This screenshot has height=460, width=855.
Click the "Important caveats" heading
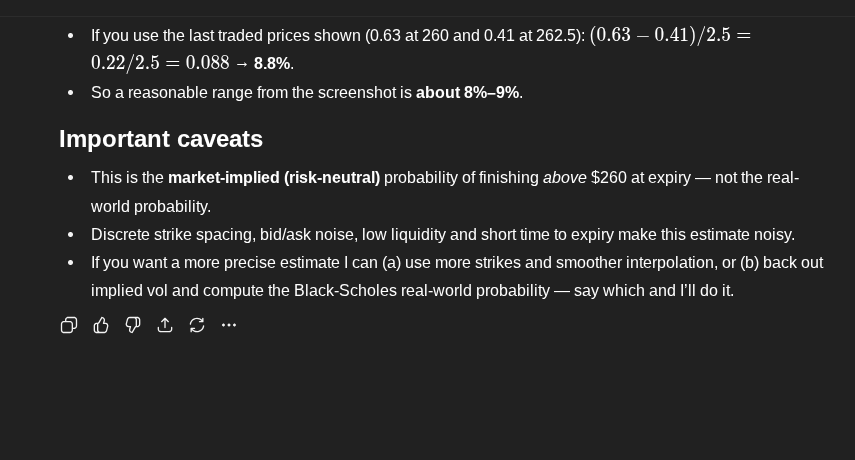pos(161,139)
